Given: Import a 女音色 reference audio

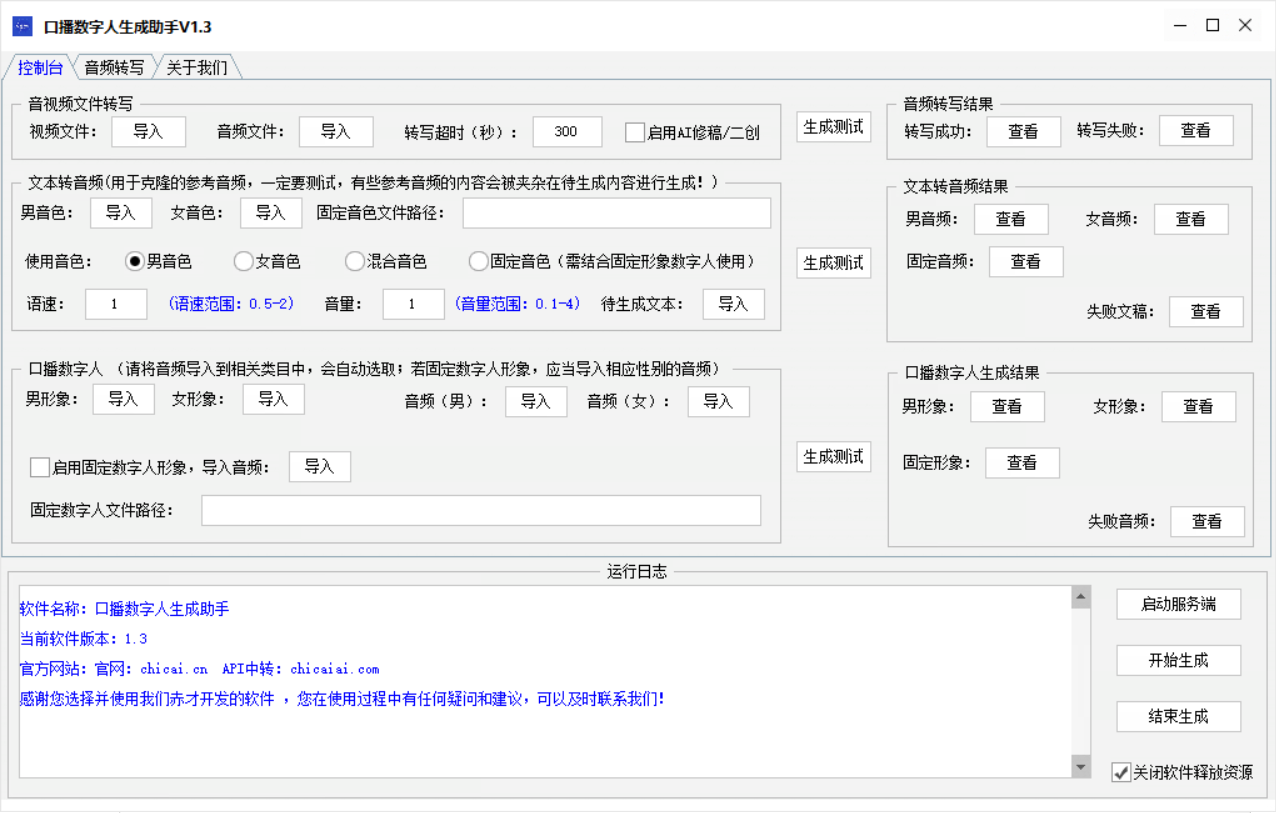Looking at the screenshot, I should click(x=270, y=212).
